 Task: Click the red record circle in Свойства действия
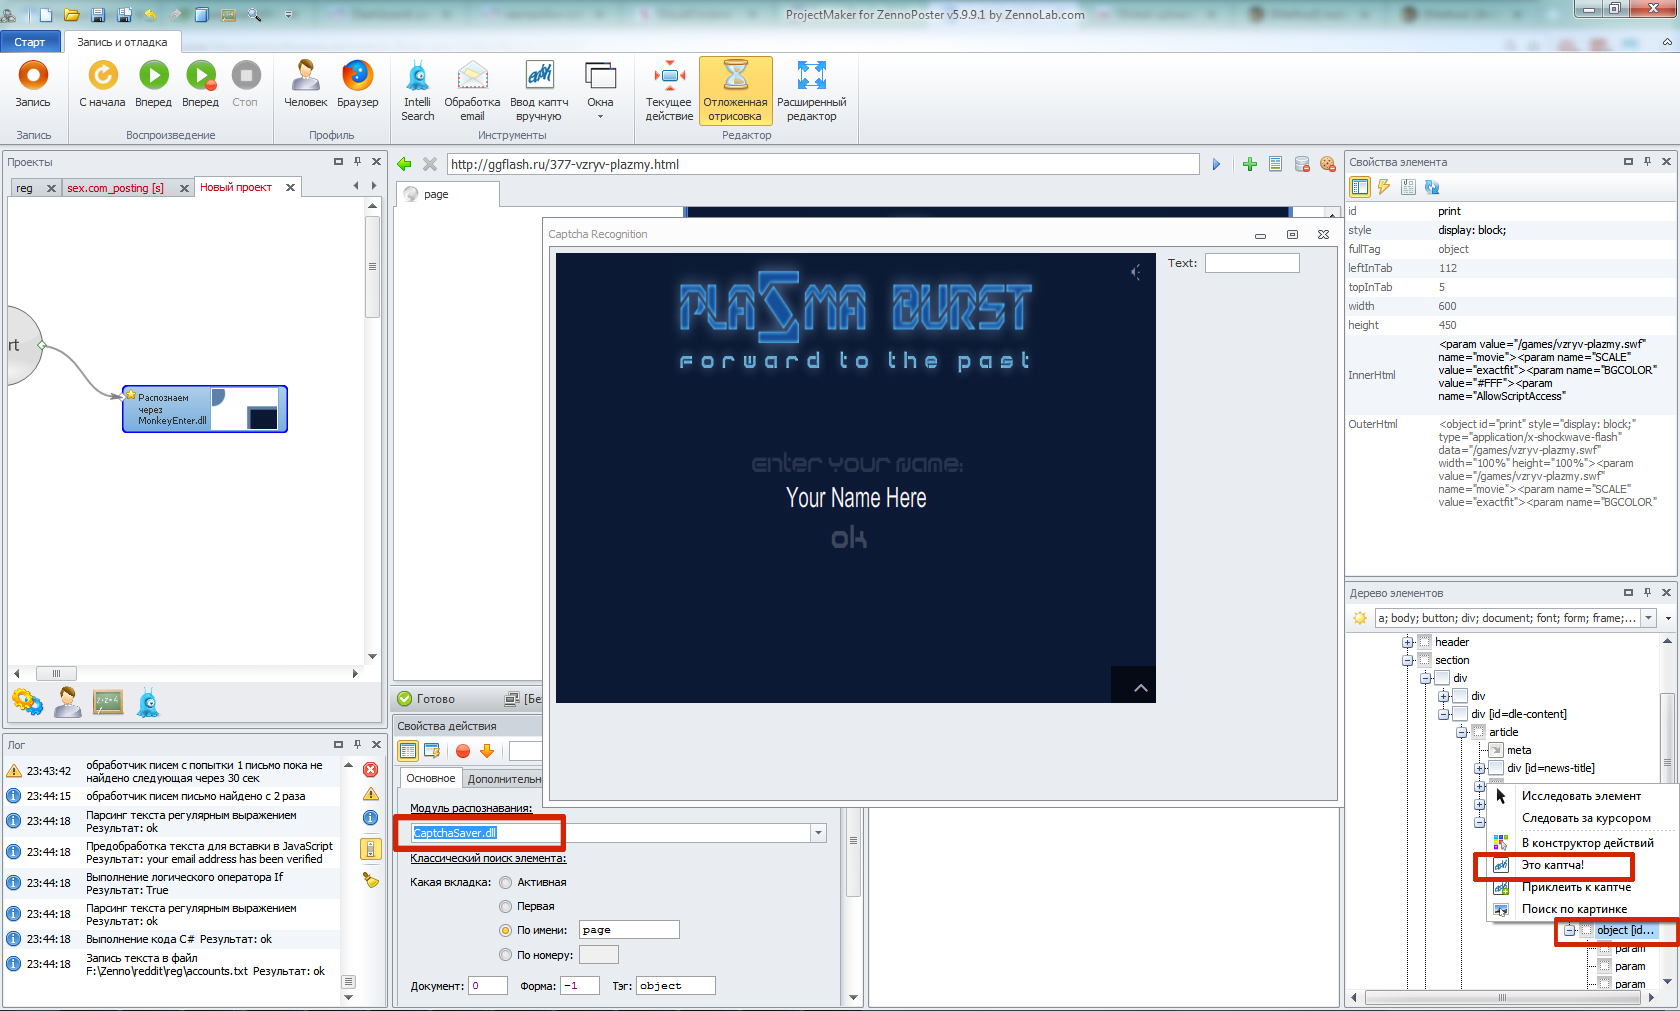pos(462,751)
